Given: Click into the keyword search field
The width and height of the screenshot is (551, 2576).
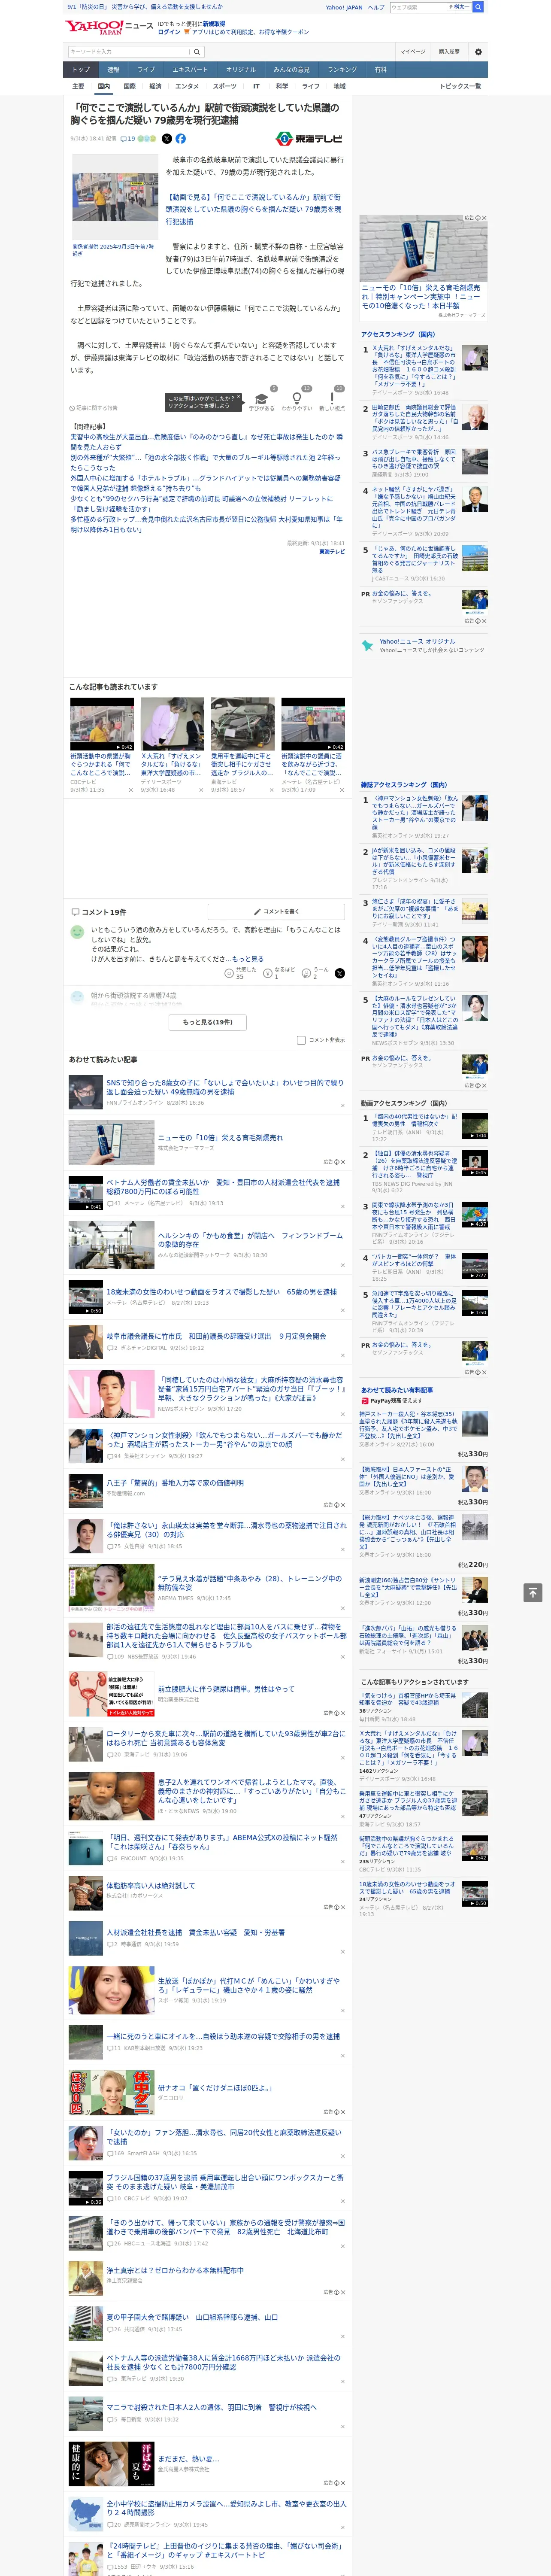Looking at the screenshot, I should point(129,52).
